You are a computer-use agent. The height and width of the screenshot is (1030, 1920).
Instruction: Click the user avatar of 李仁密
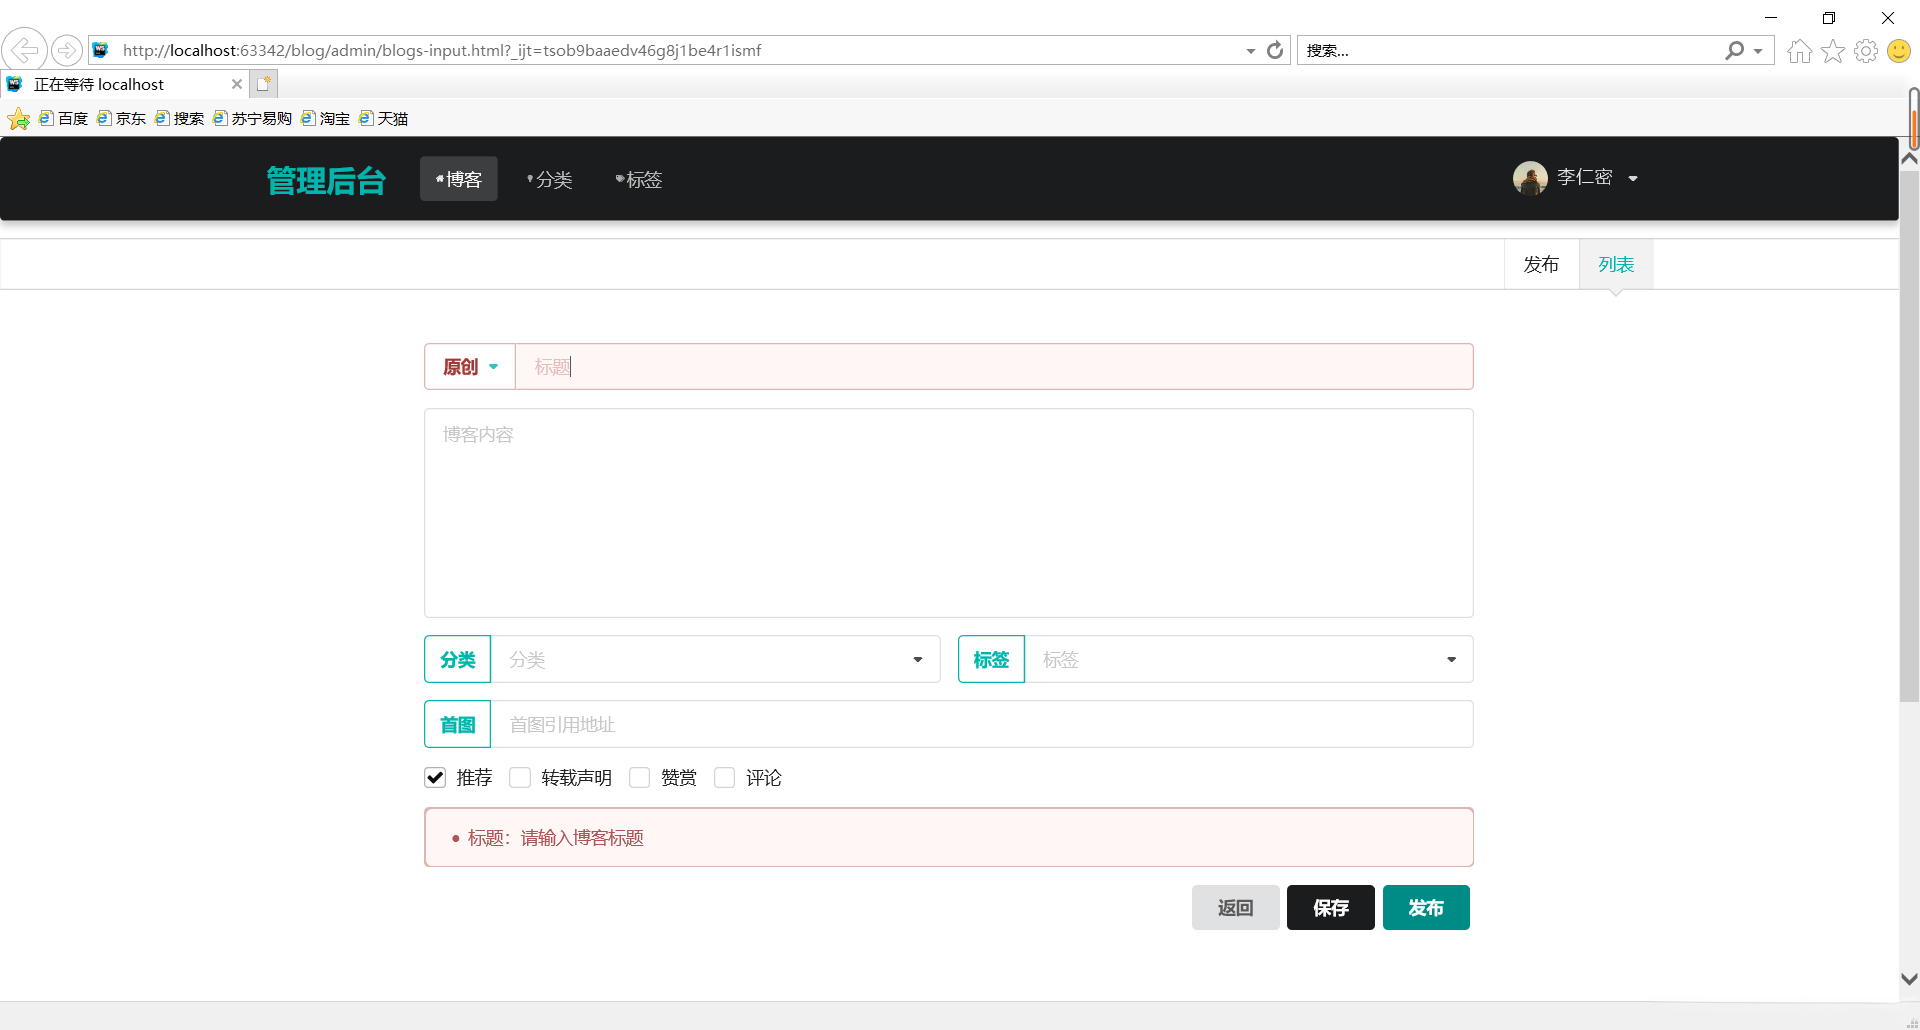click(x=1530, y=178)
